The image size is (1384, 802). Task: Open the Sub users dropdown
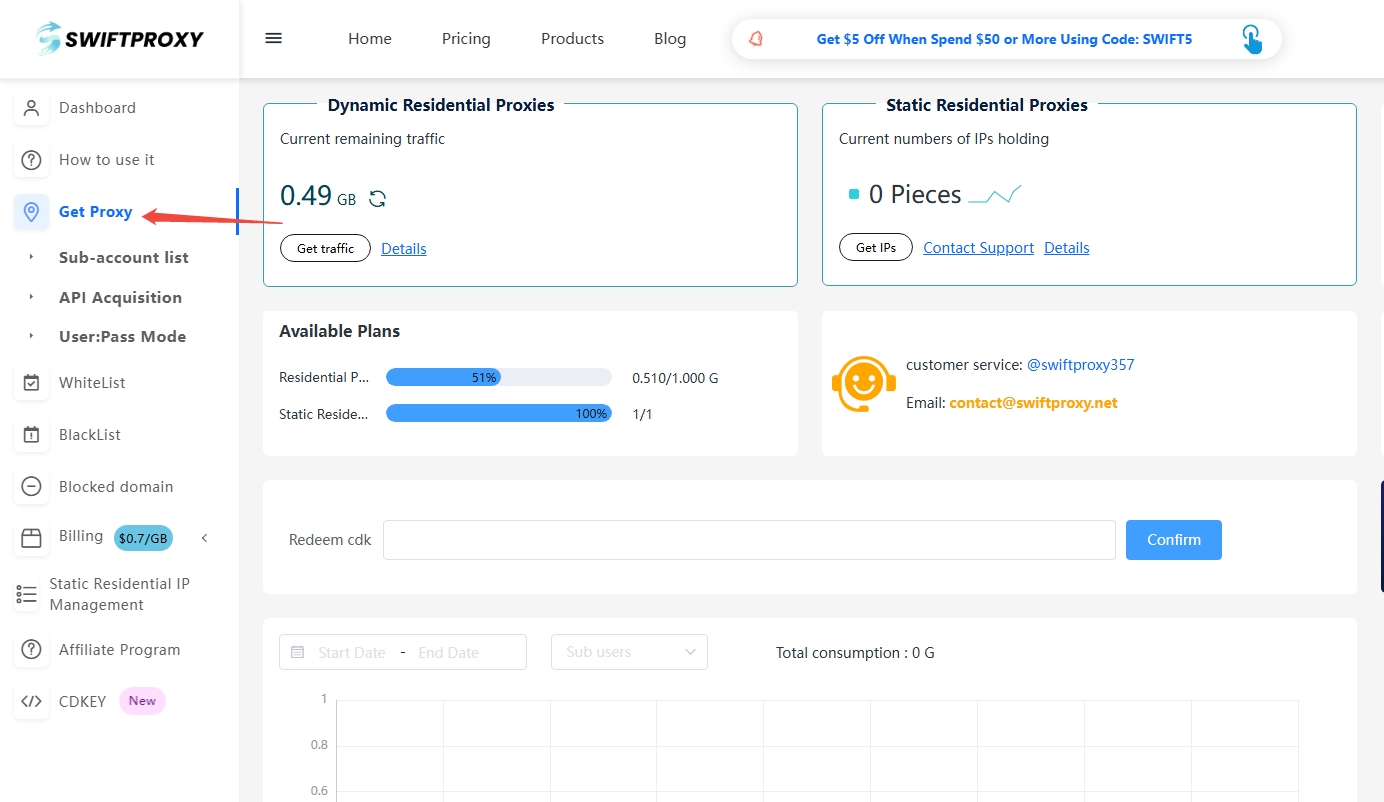[629, 652]
